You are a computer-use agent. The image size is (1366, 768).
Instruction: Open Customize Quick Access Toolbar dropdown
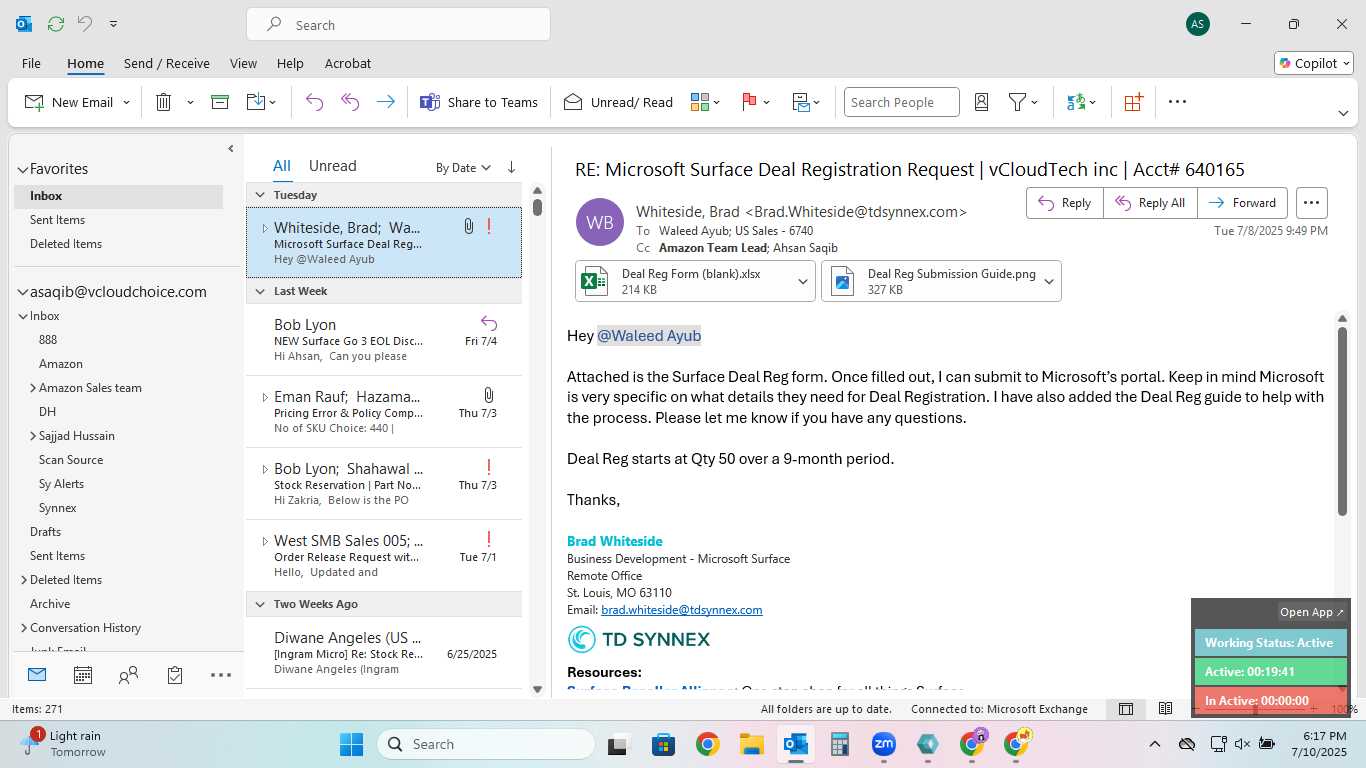point(113,23)
